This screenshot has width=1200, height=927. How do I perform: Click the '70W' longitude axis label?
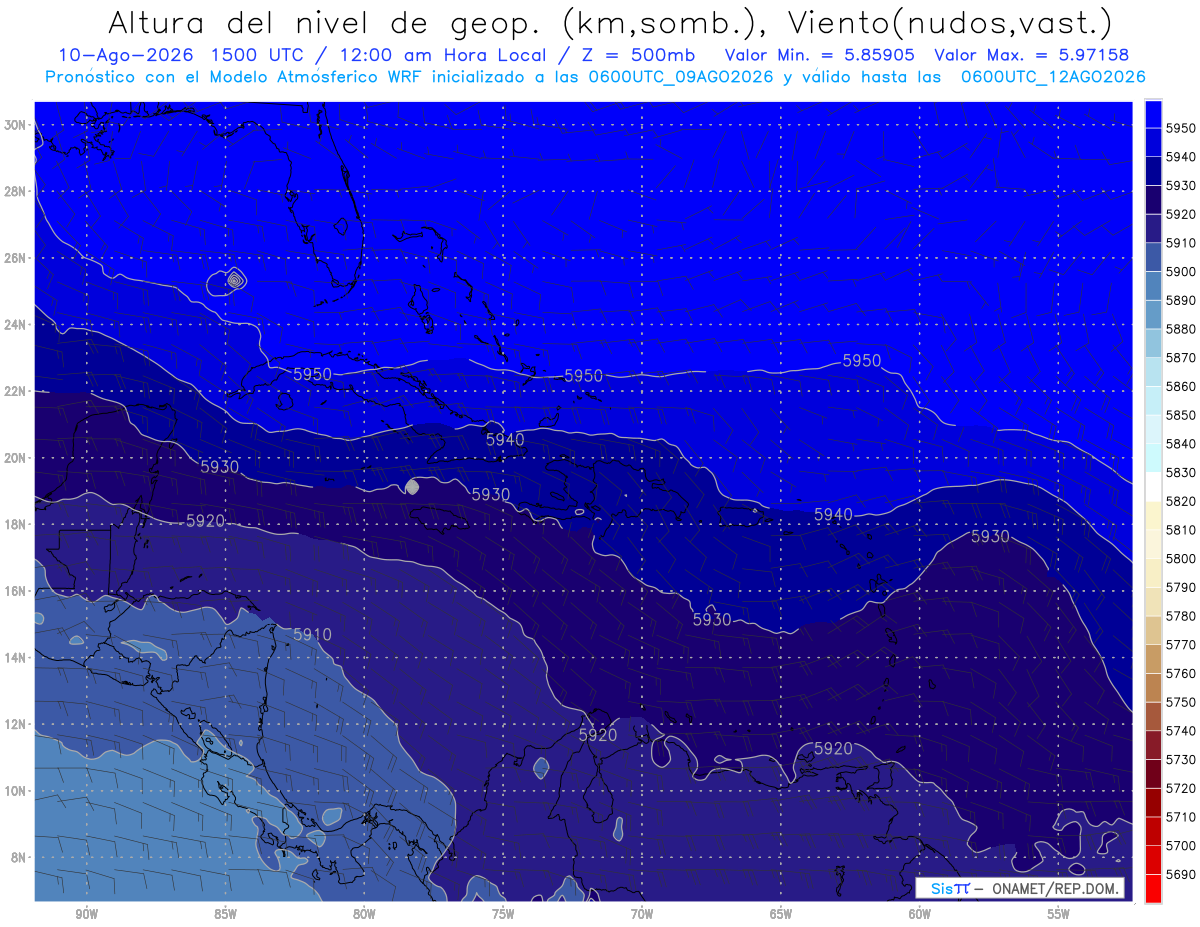642,915
